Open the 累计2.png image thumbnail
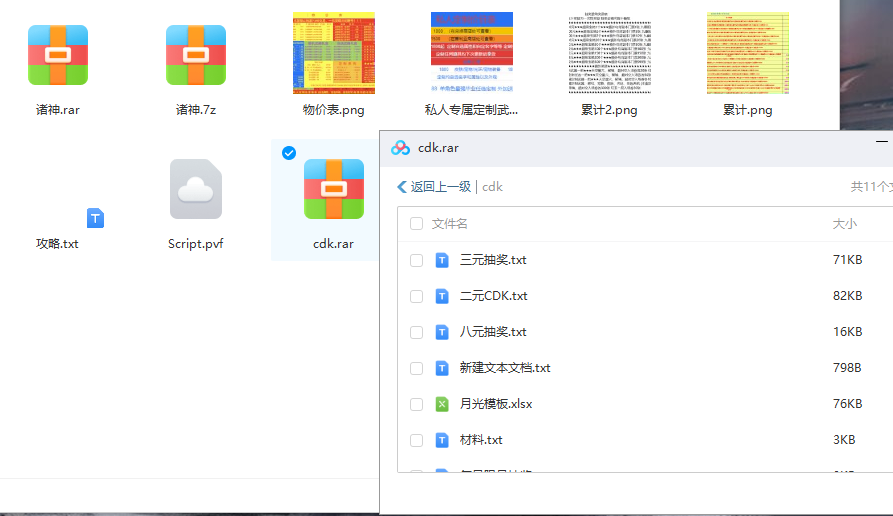Image resolution: width=893 pixels, height=516 pixels. tap(609, 53)
